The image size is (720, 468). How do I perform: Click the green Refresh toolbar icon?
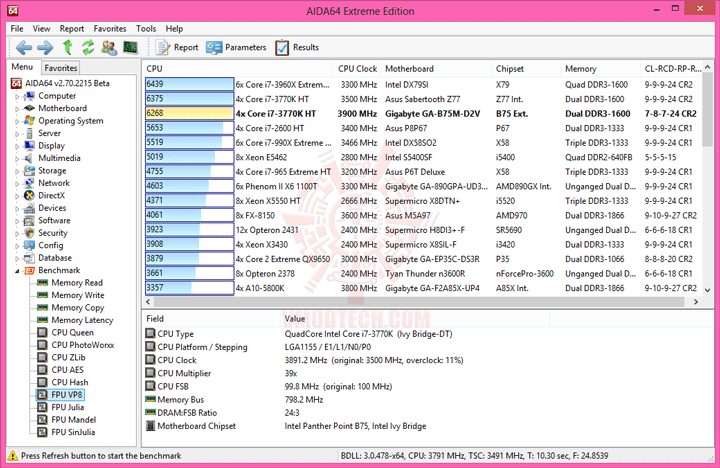tap(88, 47)
